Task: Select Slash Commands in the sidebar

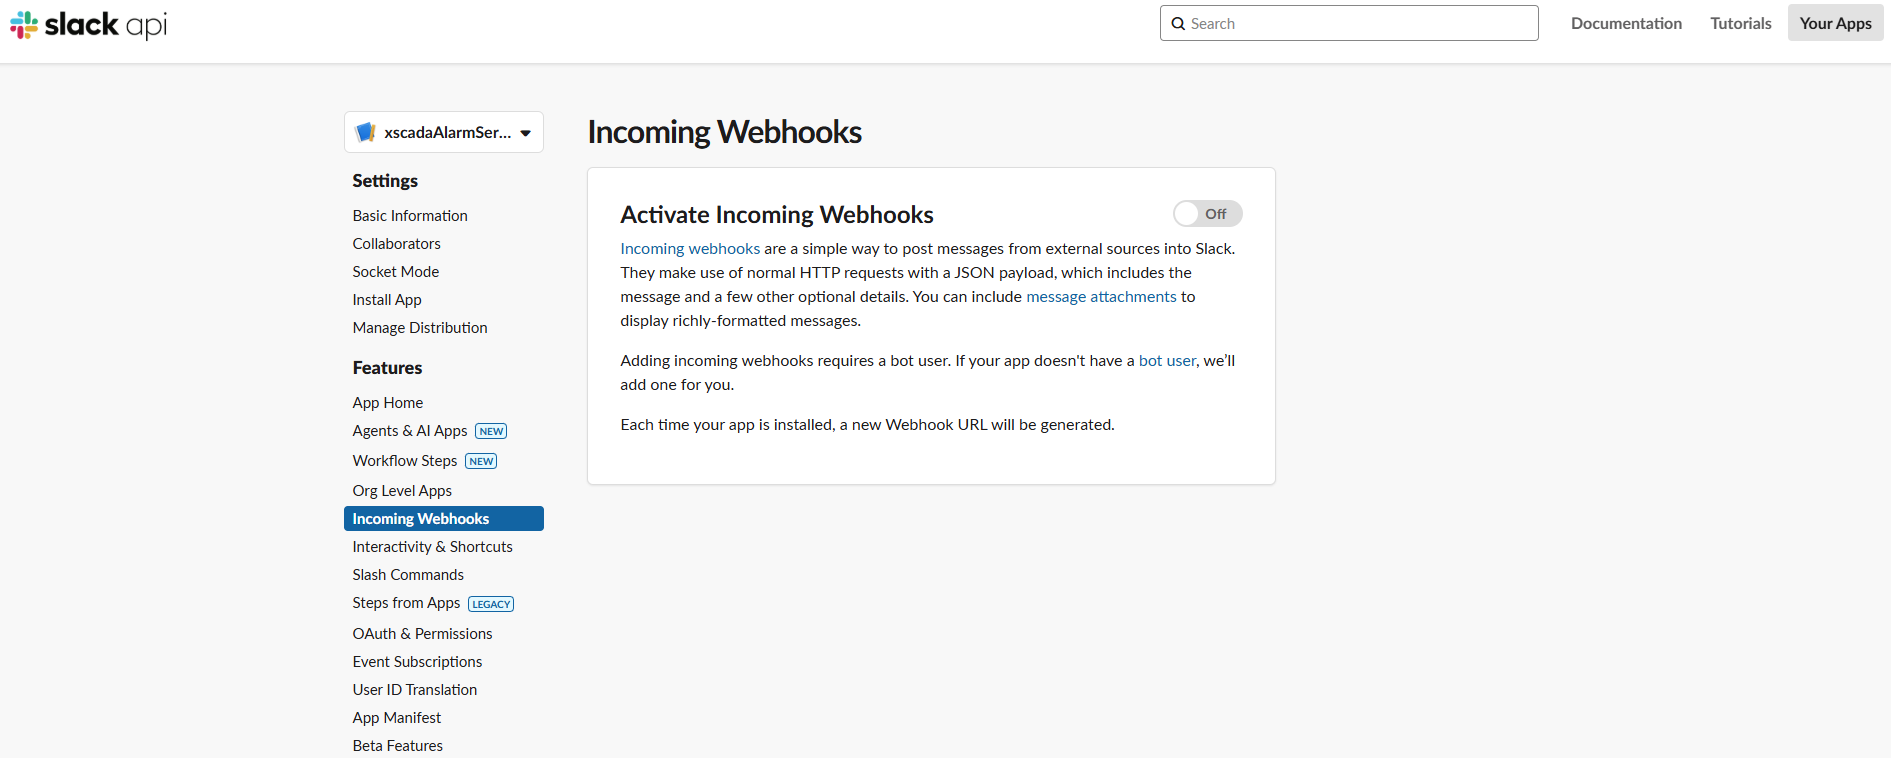Action: click(408, 575)
